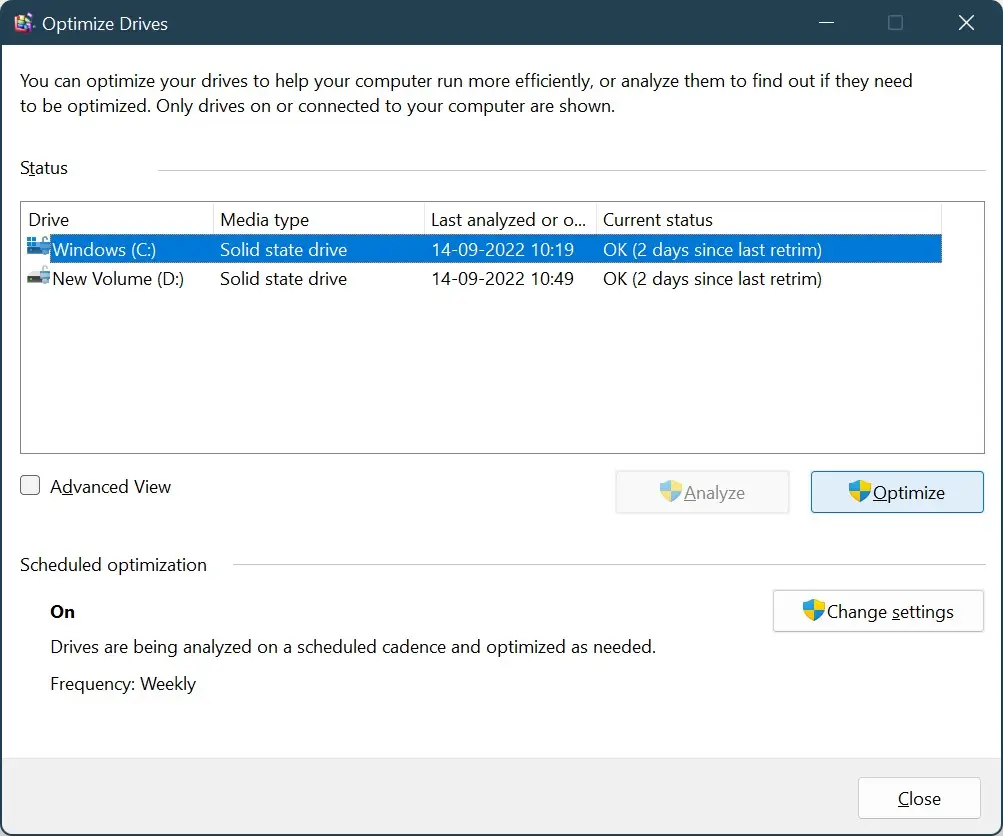
Task: Select the Windows (C:) drive row
Action: click(x=484, y=249)
